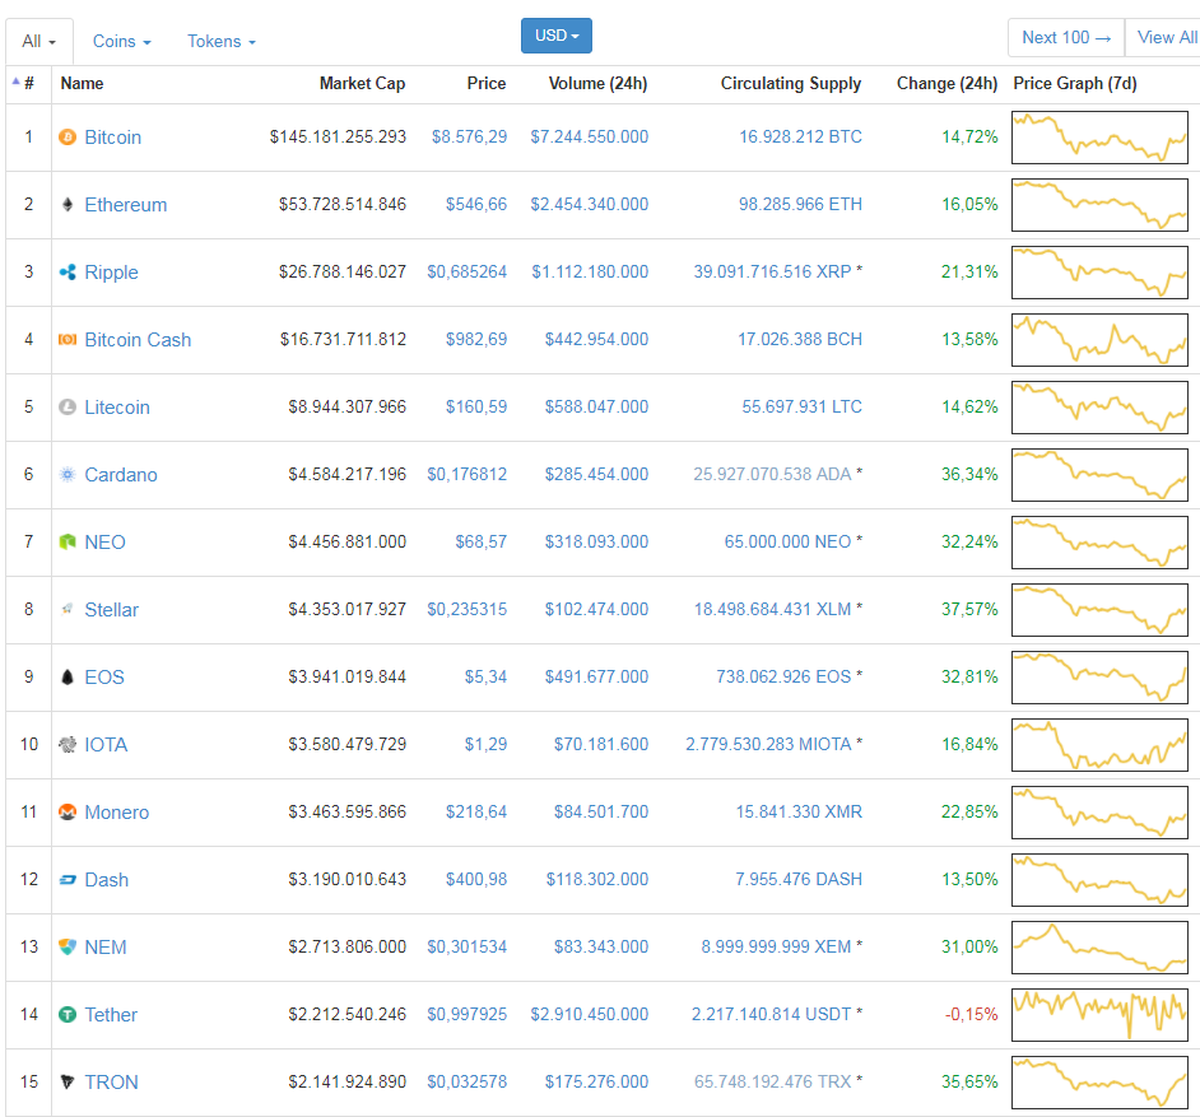The image size is (1200, 1117).
Task: Open the NEM name link
Action: (x=105, y=947)
